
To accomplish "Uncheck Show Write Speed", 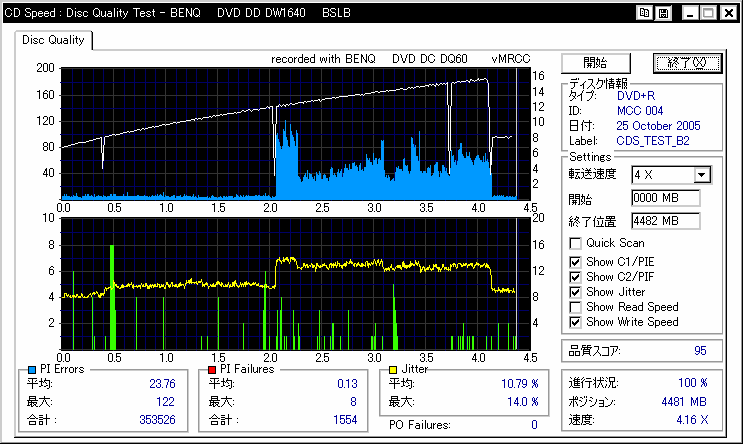I will (575, 322).
